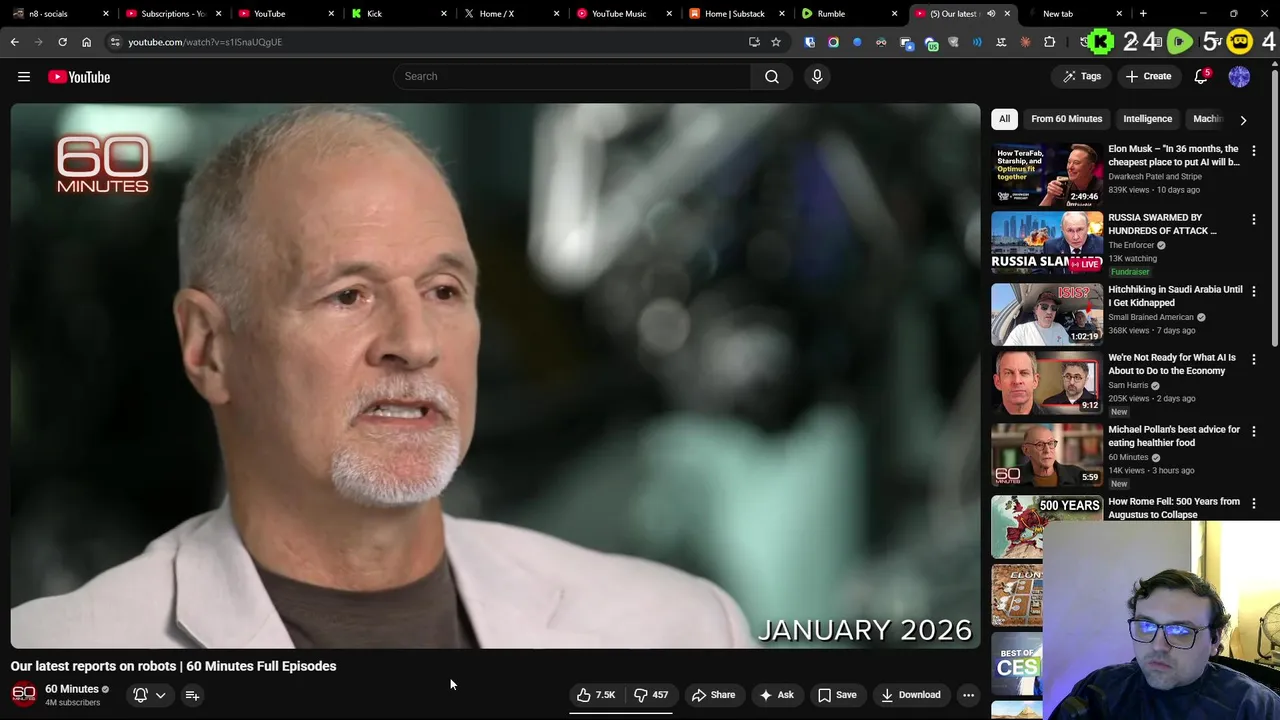1280x720 pixels.
Task: Open options for Michael Pollan video
Action: tap(1254, 431)
